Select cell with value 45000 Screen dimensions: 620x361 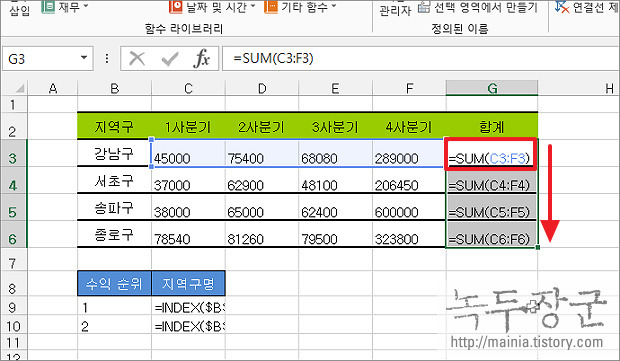[x=188, y=153]
